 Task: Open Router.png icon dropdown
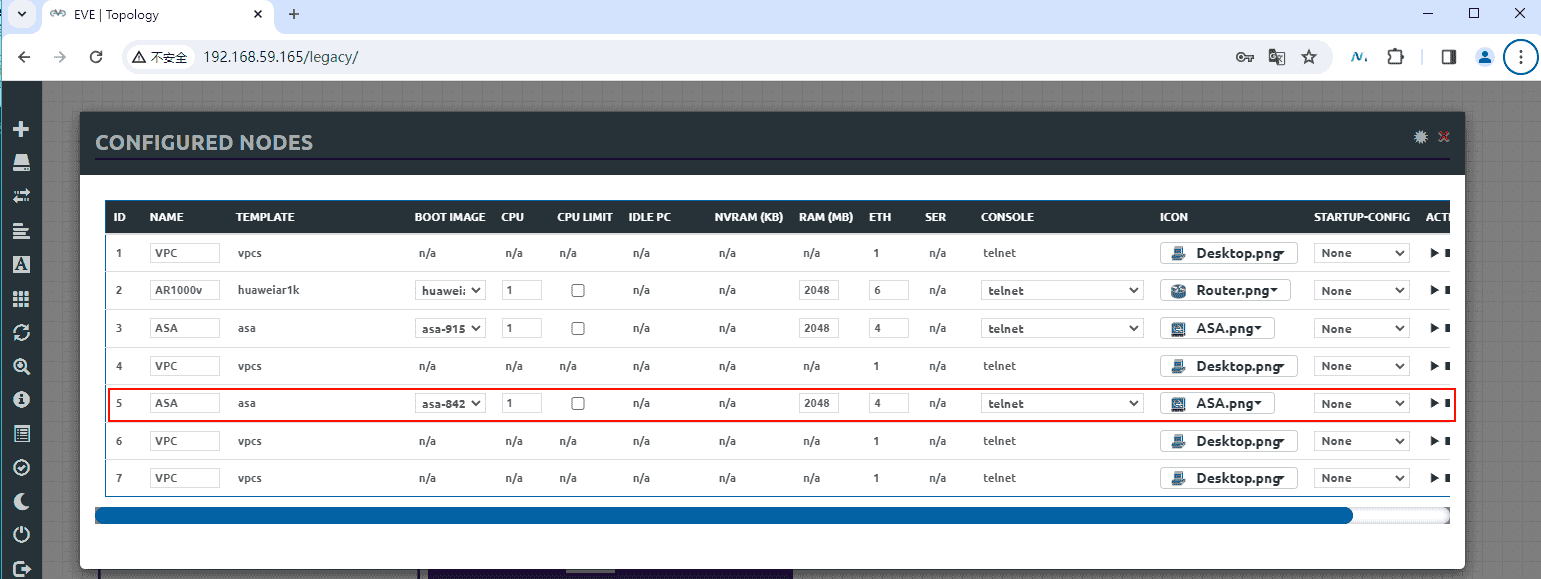coord(1224,291)
